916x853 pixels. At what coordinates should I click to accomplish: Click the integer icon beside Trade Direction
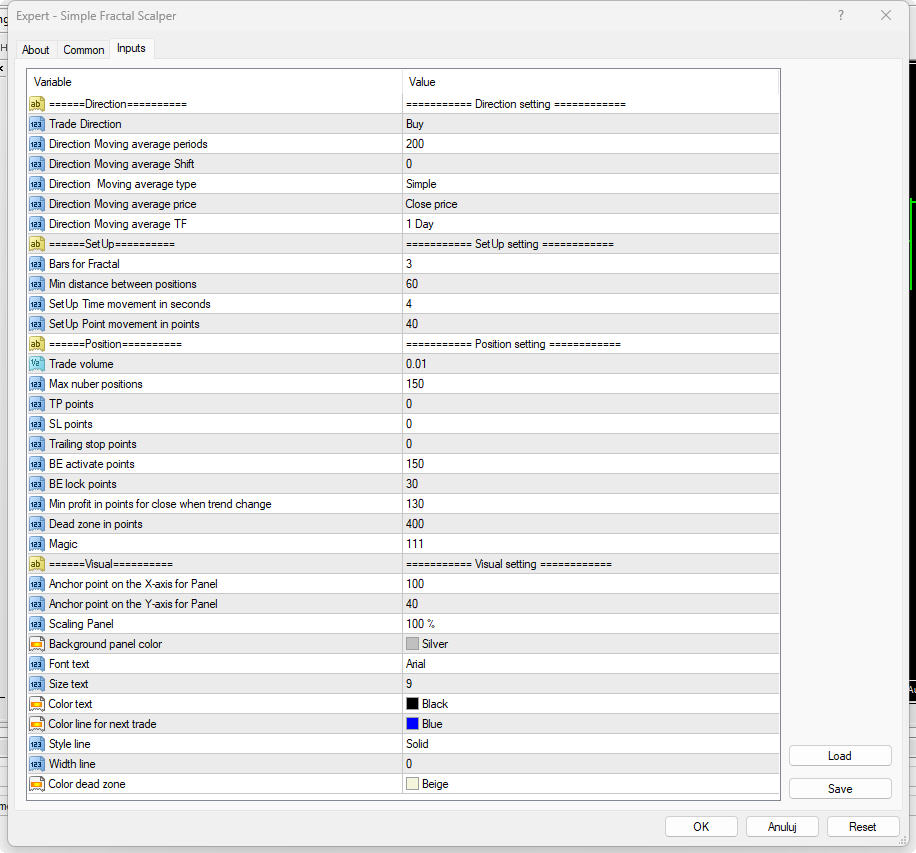pyautogui.click(x=37, y=124)
